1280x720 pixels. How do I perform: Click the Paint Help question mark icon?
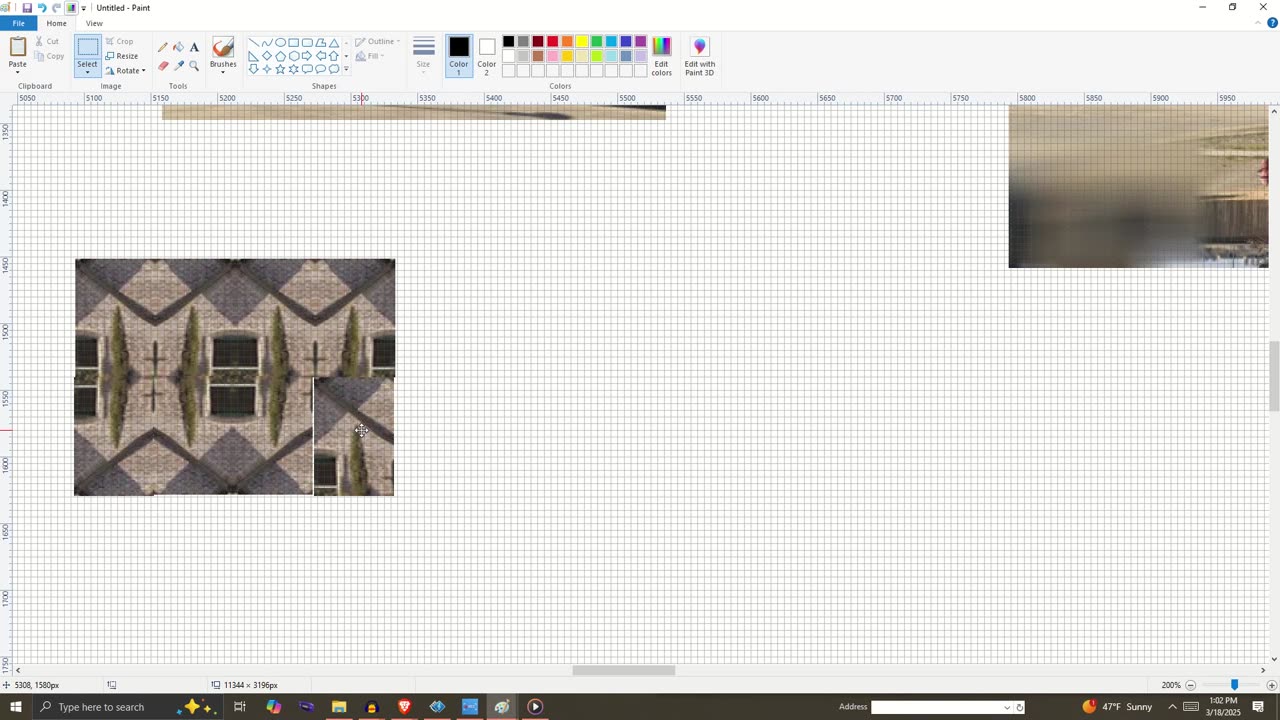coord(1272,23)
